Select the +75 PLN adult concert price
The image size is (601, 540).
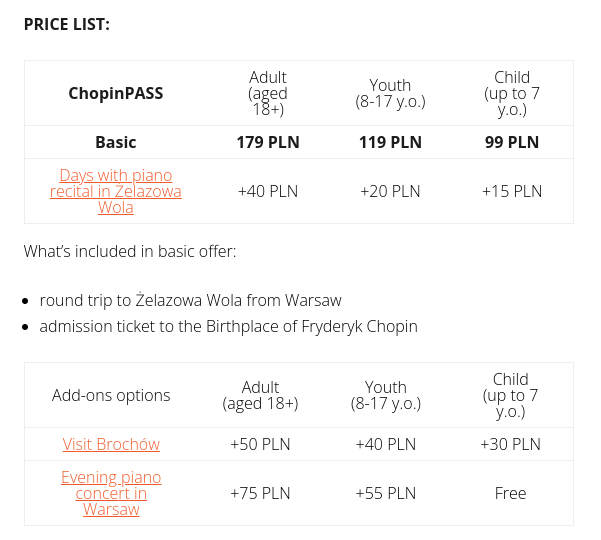(260, 493)
